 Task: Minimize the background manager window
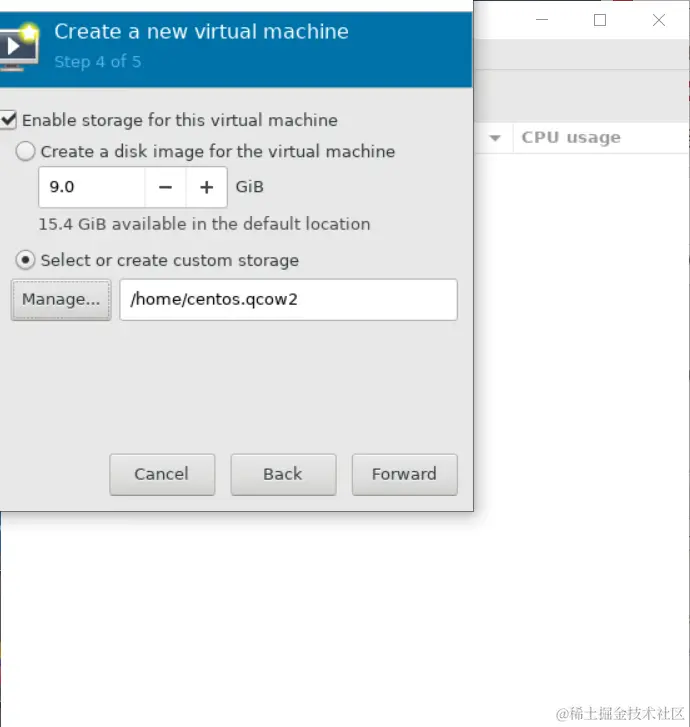tap(542, 20)
